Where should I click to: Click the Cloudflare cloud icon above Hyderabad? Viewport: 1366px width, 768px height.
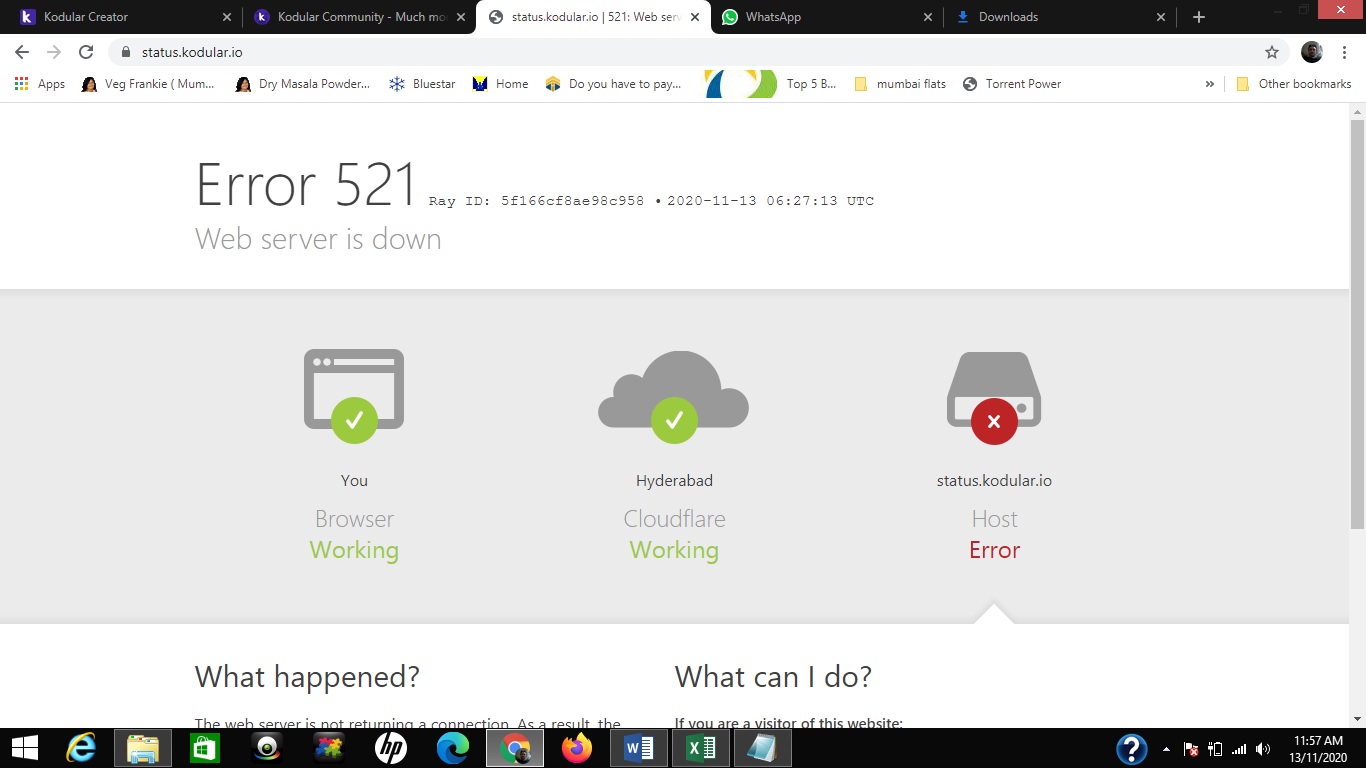(x=673, y=396)
